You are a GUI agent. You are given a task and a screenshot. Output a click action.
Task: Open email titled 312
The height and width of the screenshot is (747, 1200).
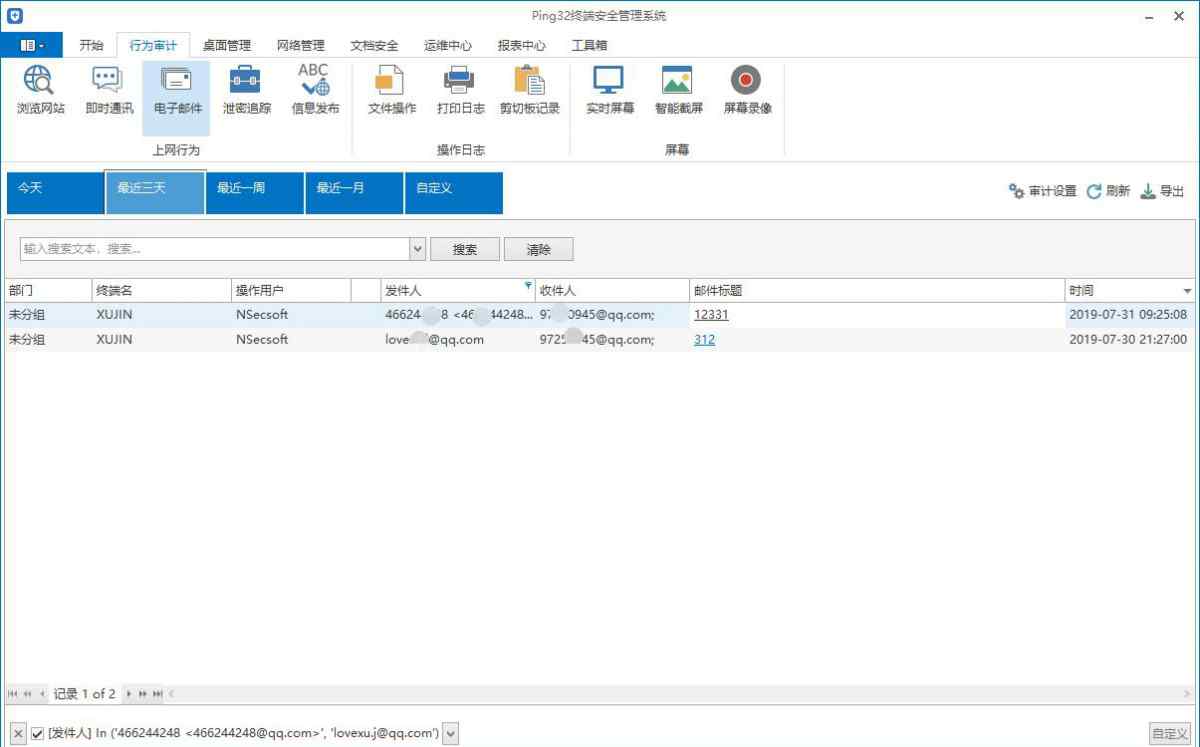tap(704, 340)
